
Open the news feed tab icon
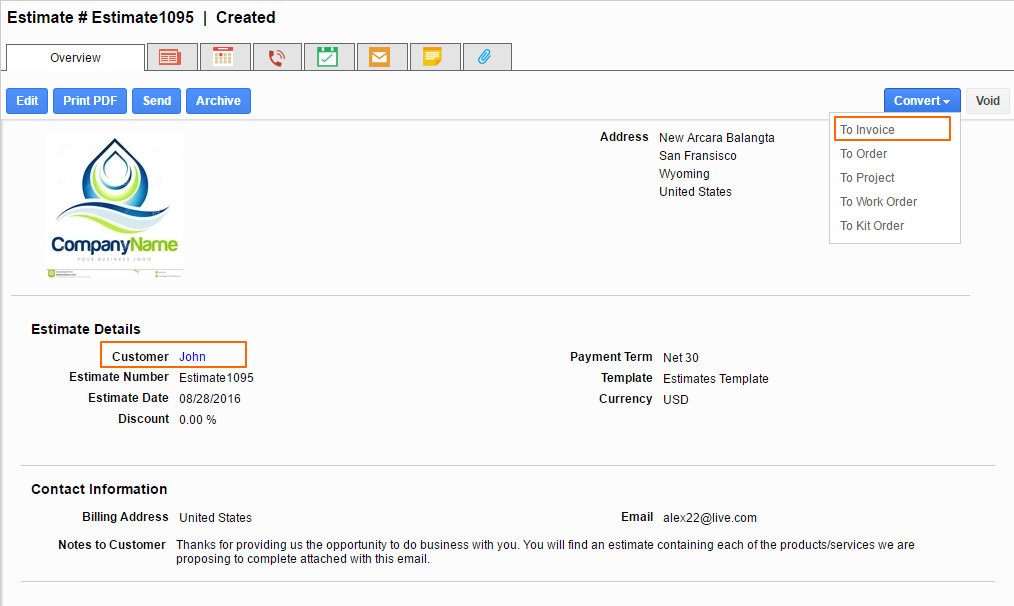click(172, 57)
